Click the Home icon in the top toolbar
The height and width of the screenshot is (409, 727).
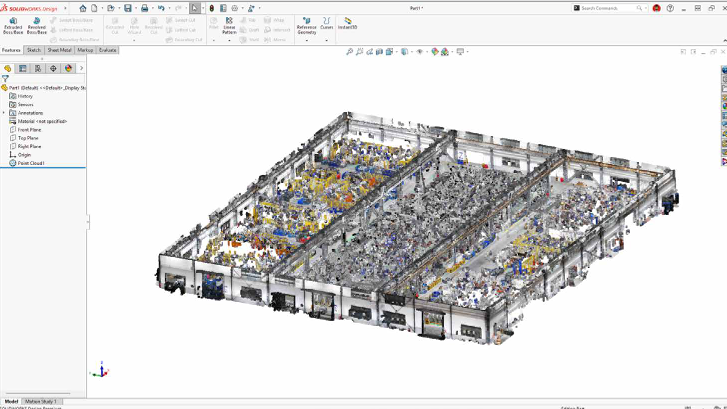[x=83, y=8]
